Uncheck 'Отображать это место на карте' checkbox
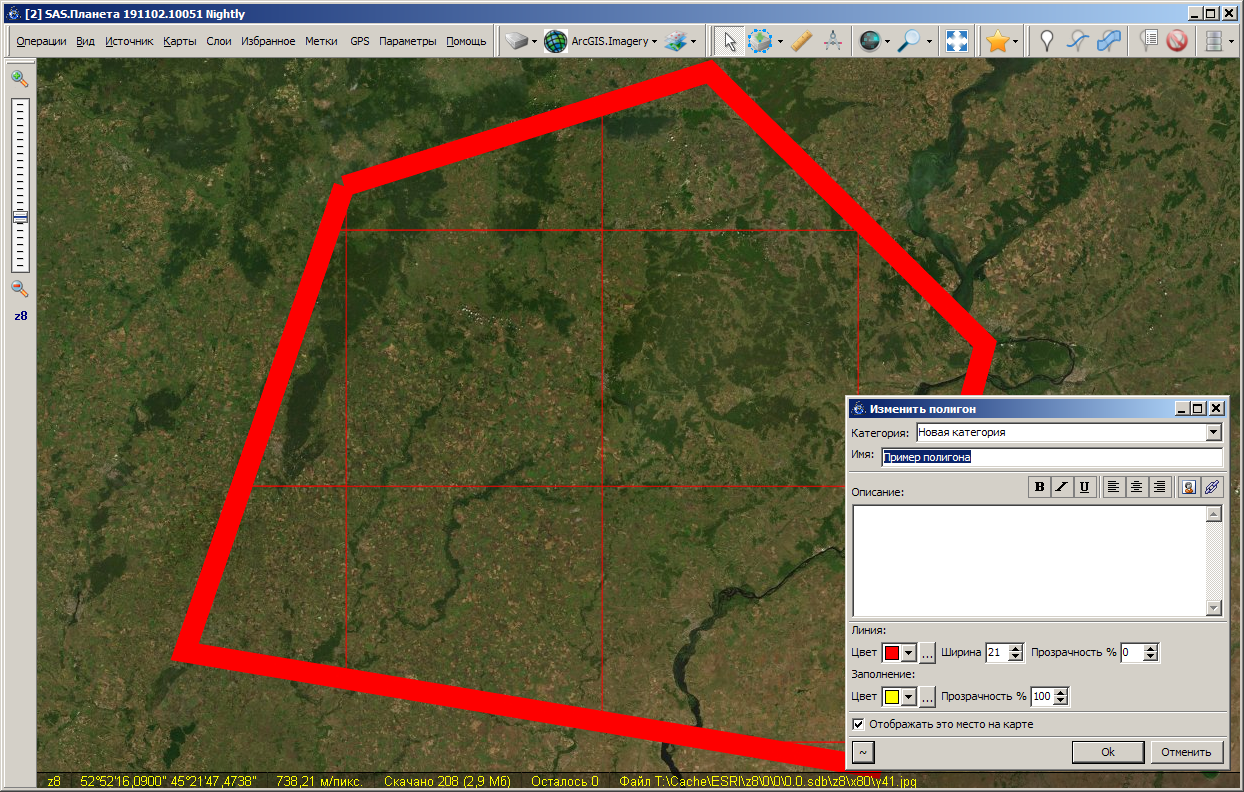1244x792 pixels. tap(858, 724)
